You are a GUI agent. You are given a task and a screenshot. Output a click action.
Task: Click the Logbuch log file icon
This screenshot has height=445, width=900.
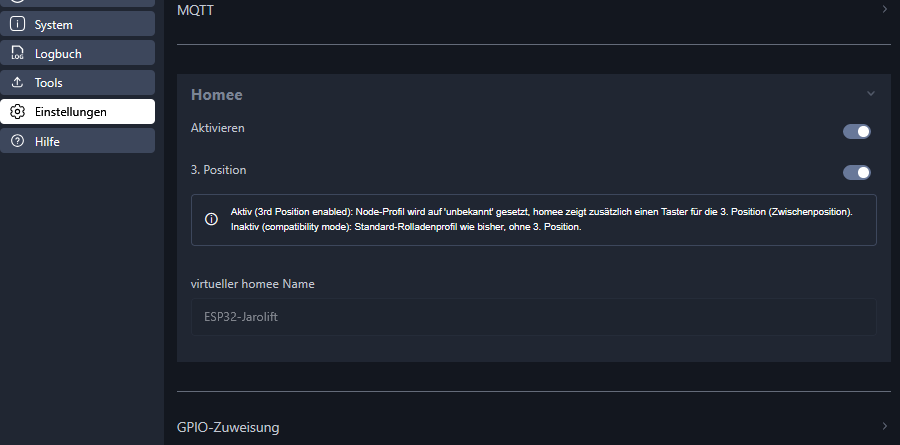(18, 53)
